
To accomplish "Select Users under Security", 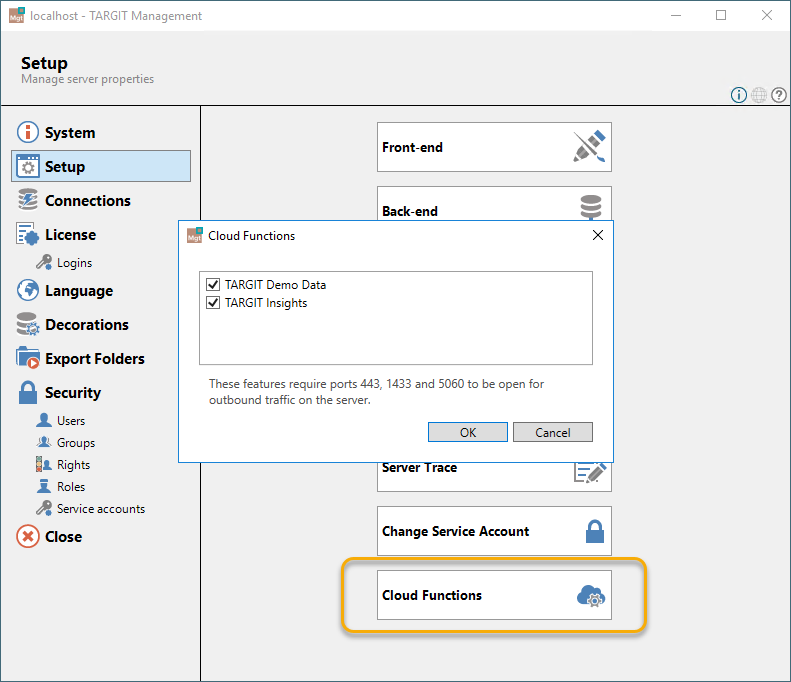I will click(71, 421).
